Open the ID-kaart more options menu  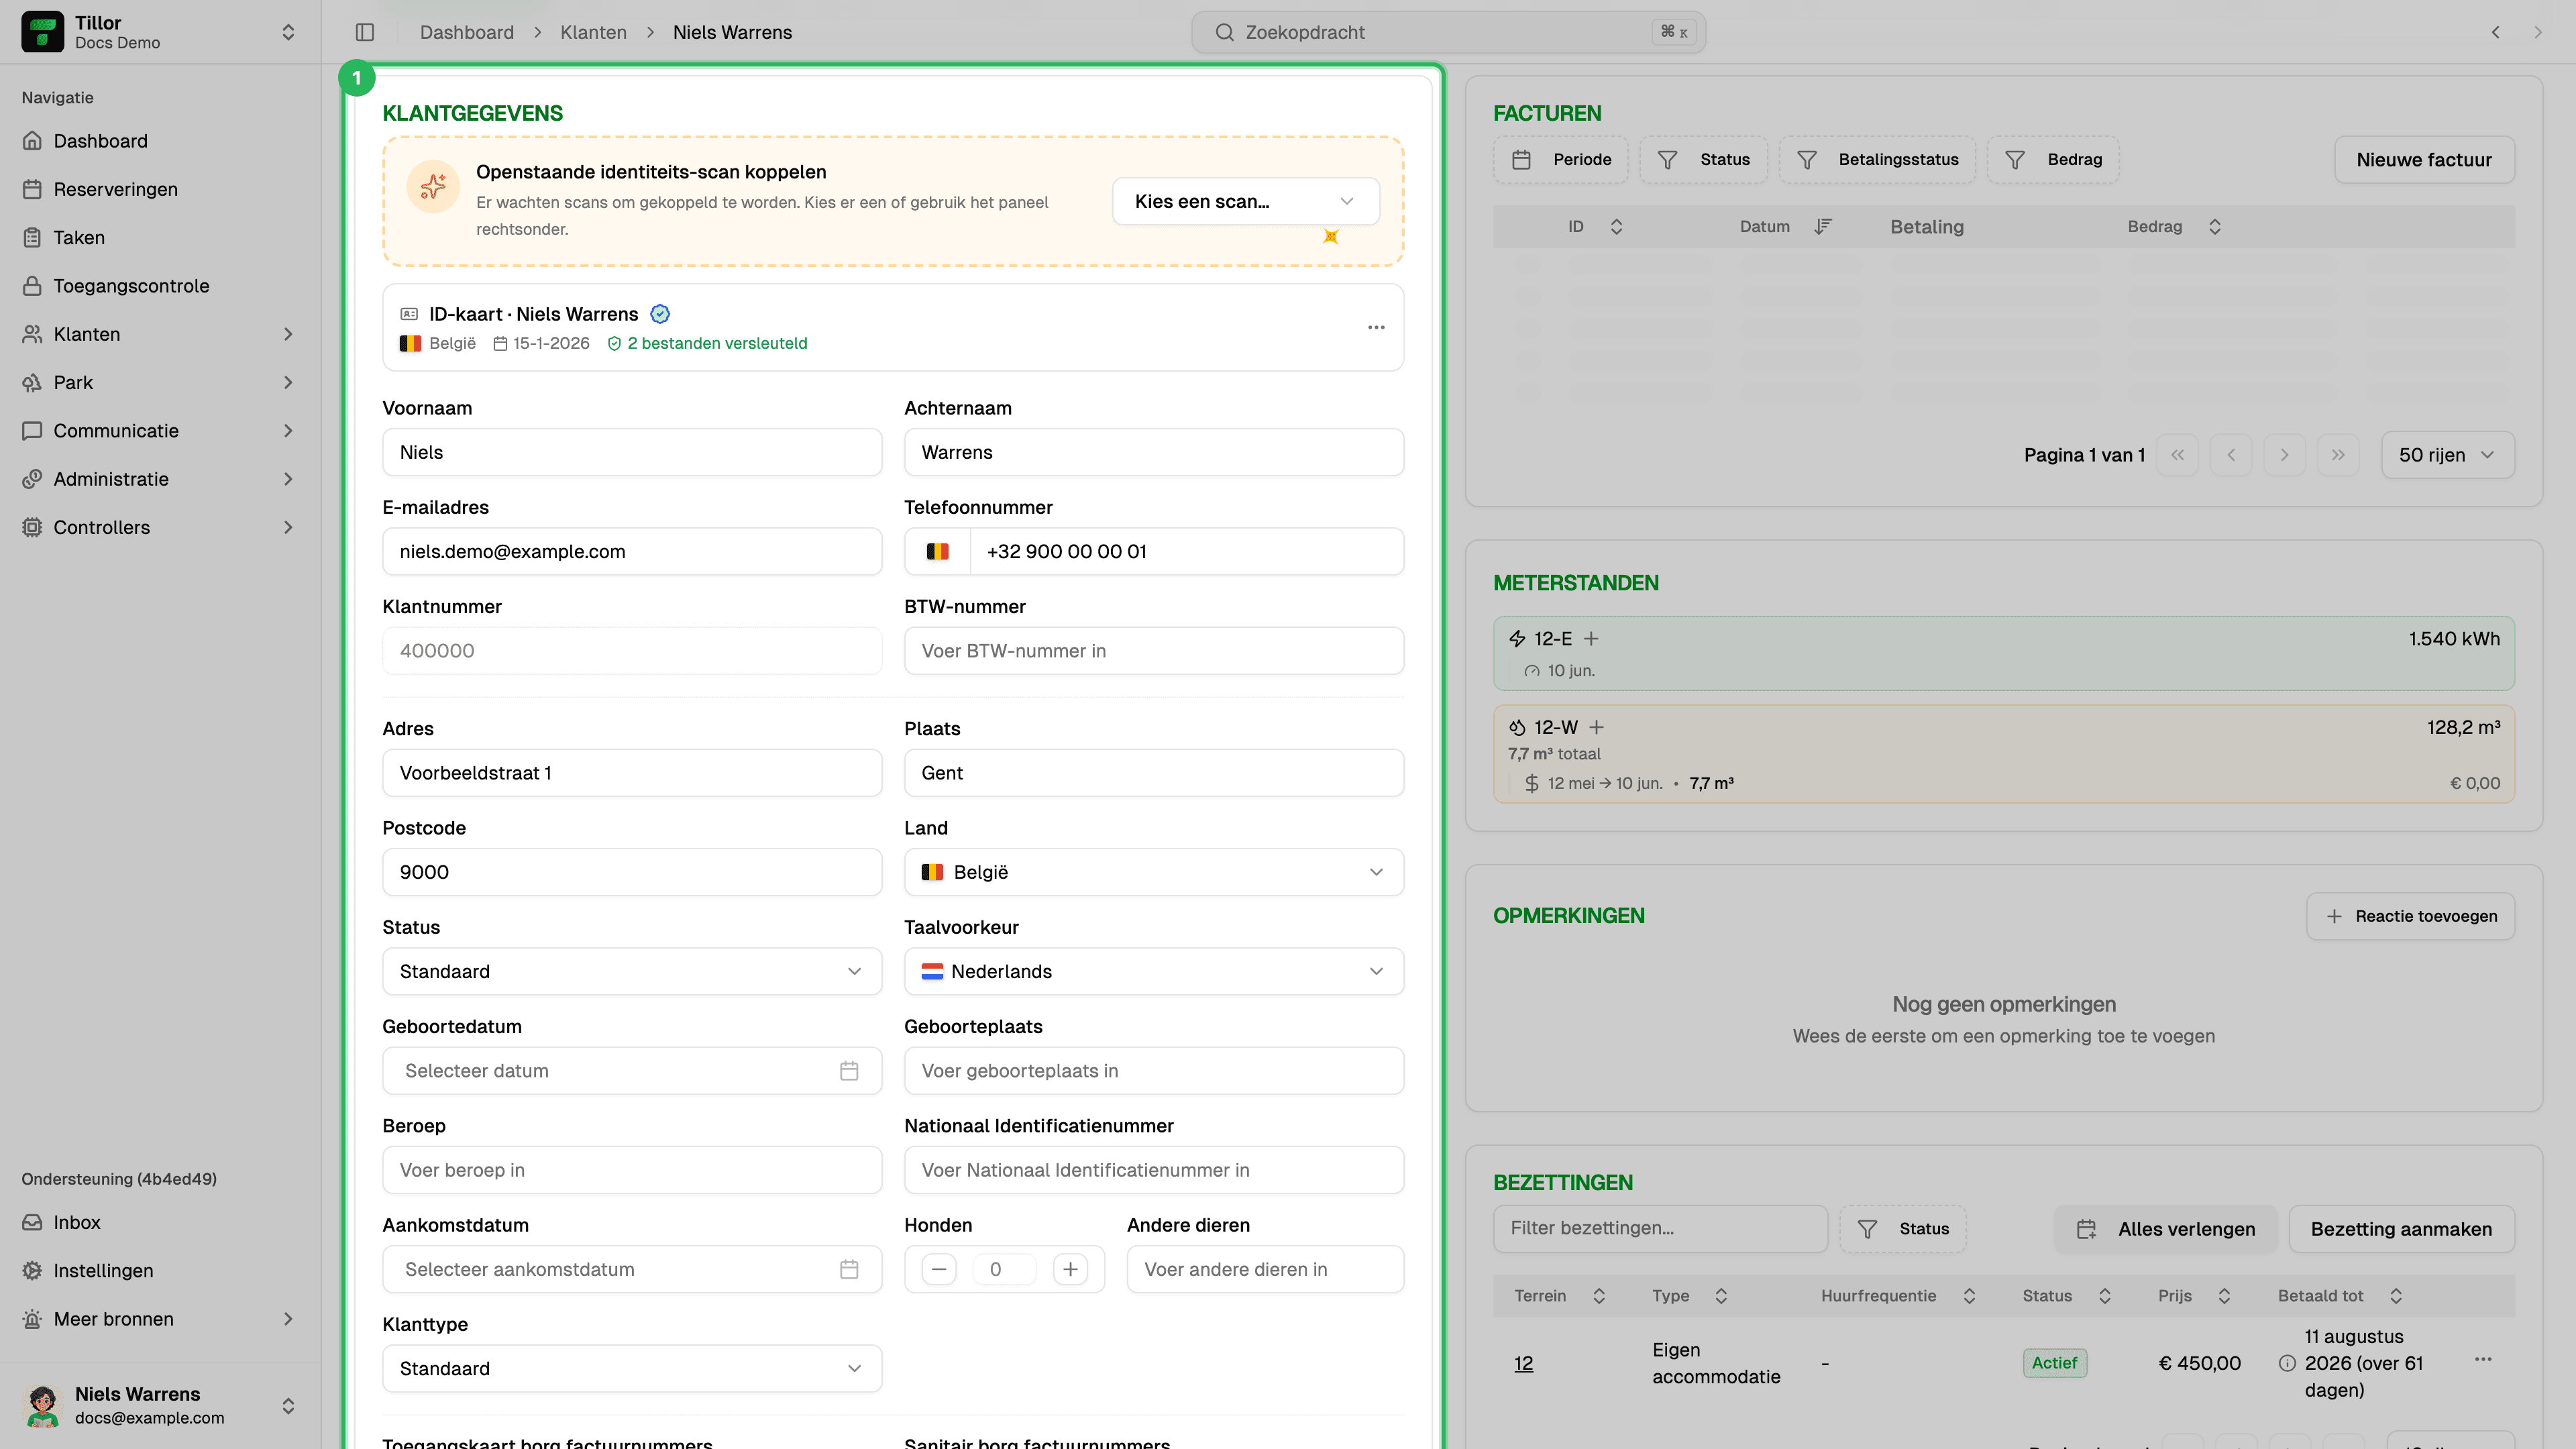pos(1376,327)
